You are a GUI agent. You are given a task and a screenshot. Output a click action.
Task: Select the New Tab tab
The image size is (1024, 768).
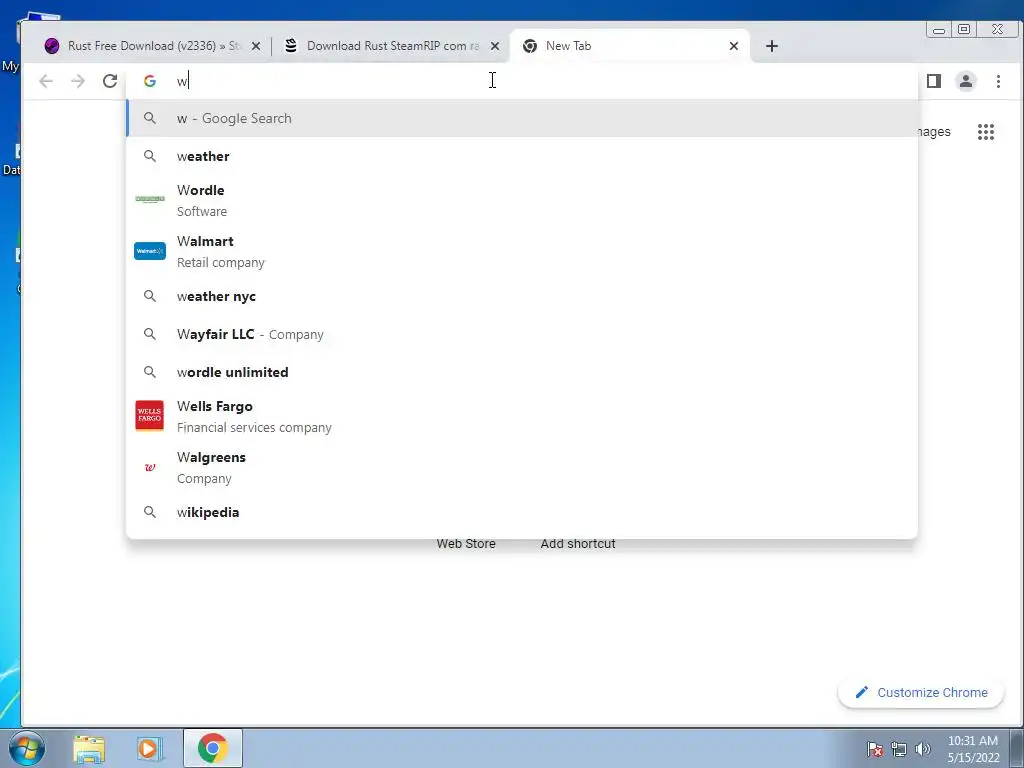click(x=629, y=46)
